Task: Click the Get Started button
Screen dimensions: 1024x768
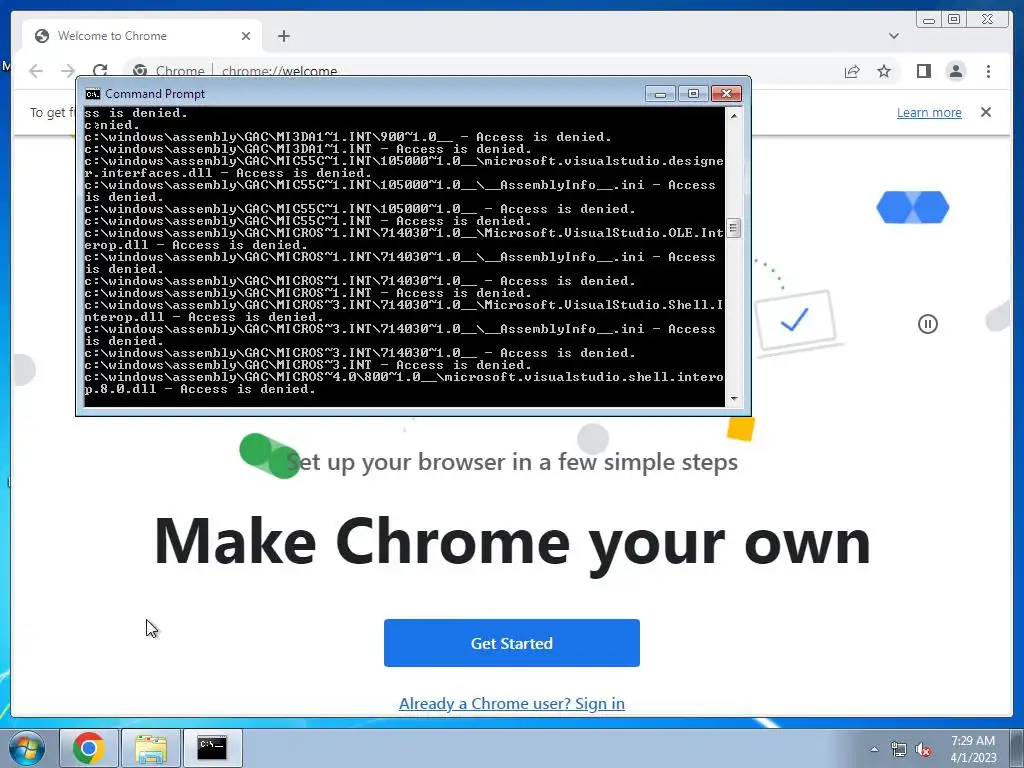Action: tap(511, 643)
